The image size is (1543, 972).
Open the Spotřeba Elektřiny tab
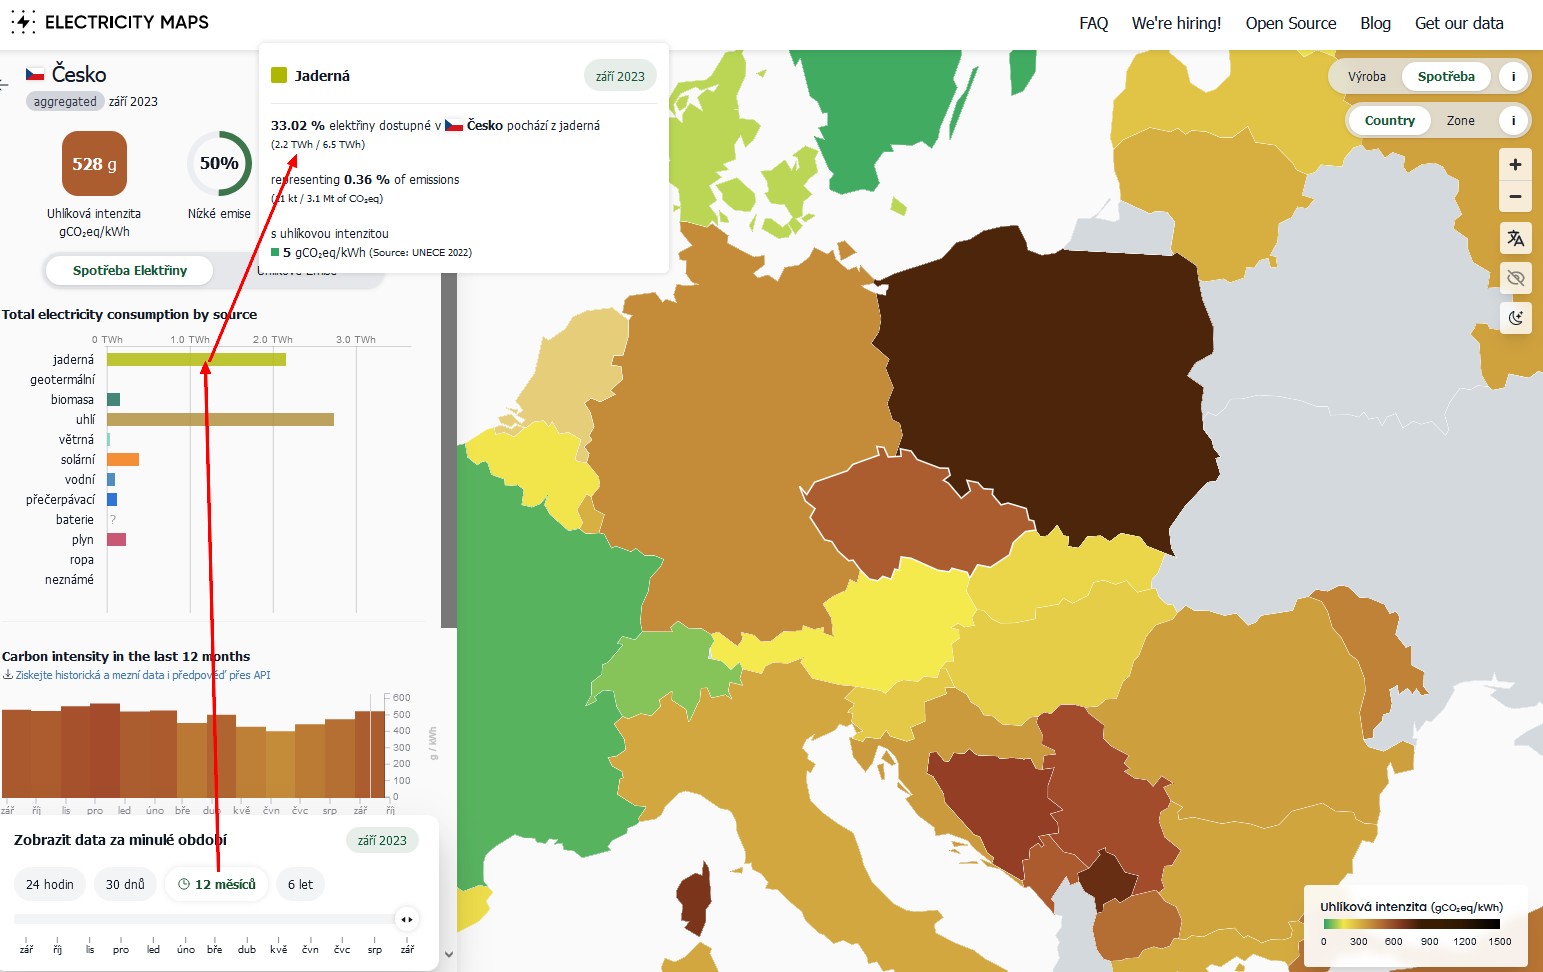click(130, 270)
